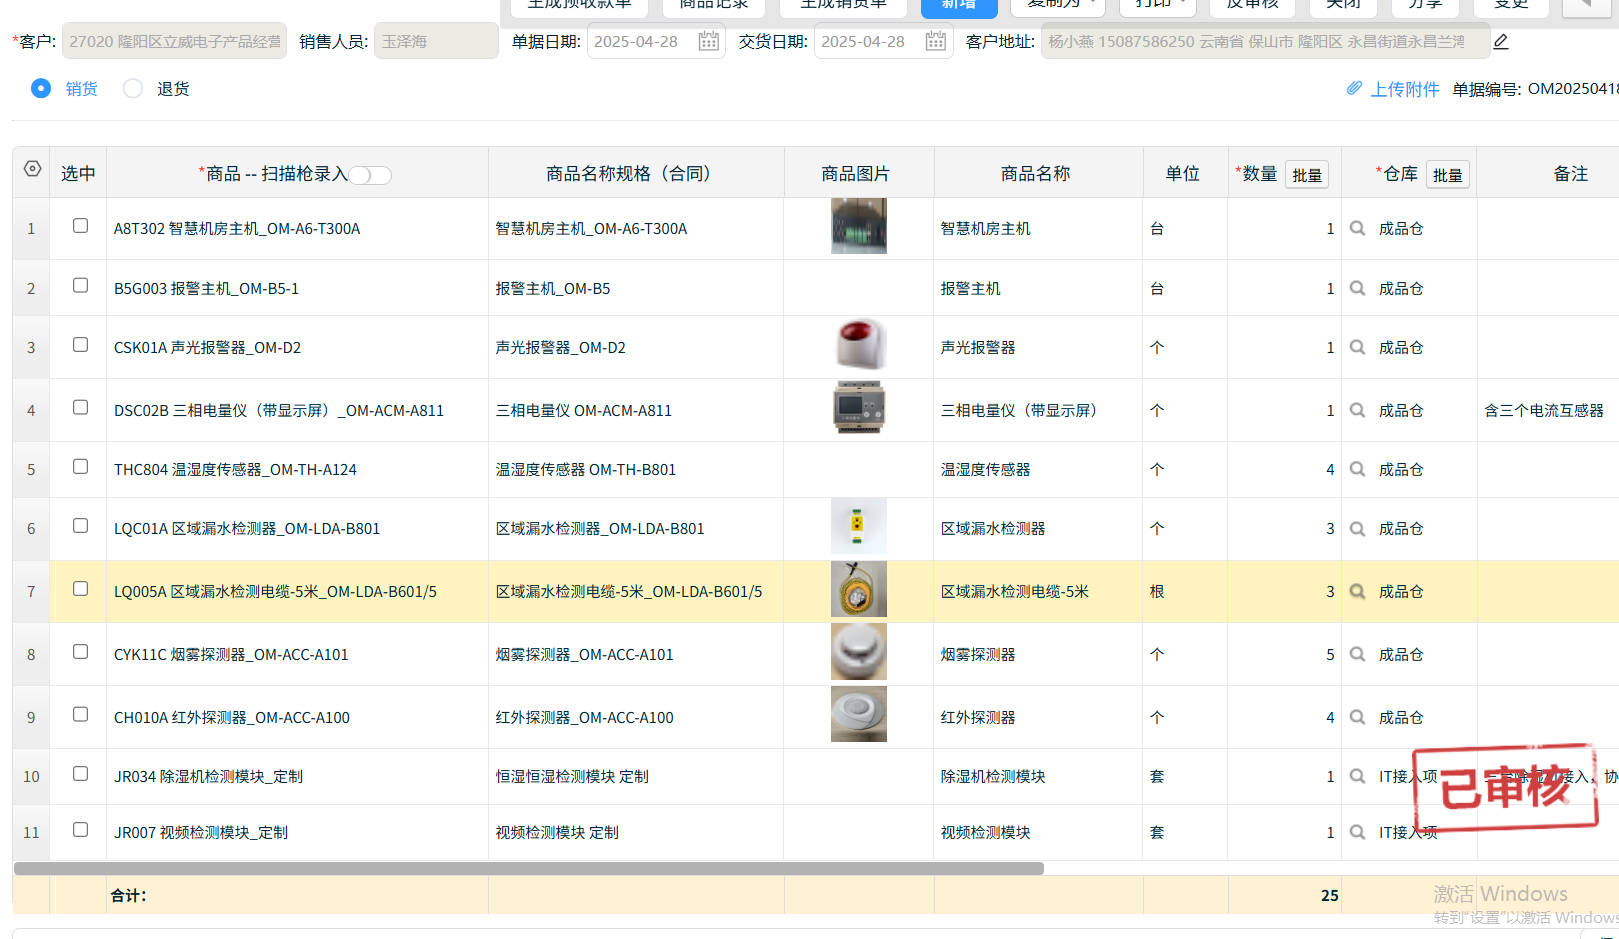View 智慧机房主机 product image
1619x939 pixels.
point(859,226)
